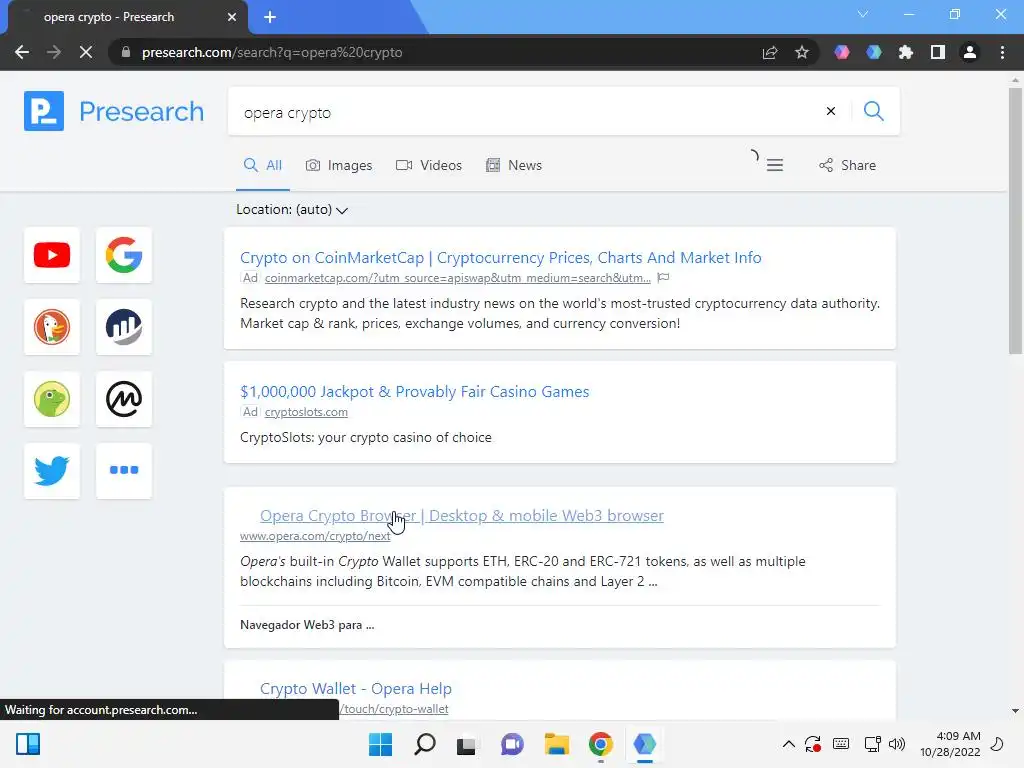Open the Google search shortcut tile
1024x768 pixels.
coord(123,255)
